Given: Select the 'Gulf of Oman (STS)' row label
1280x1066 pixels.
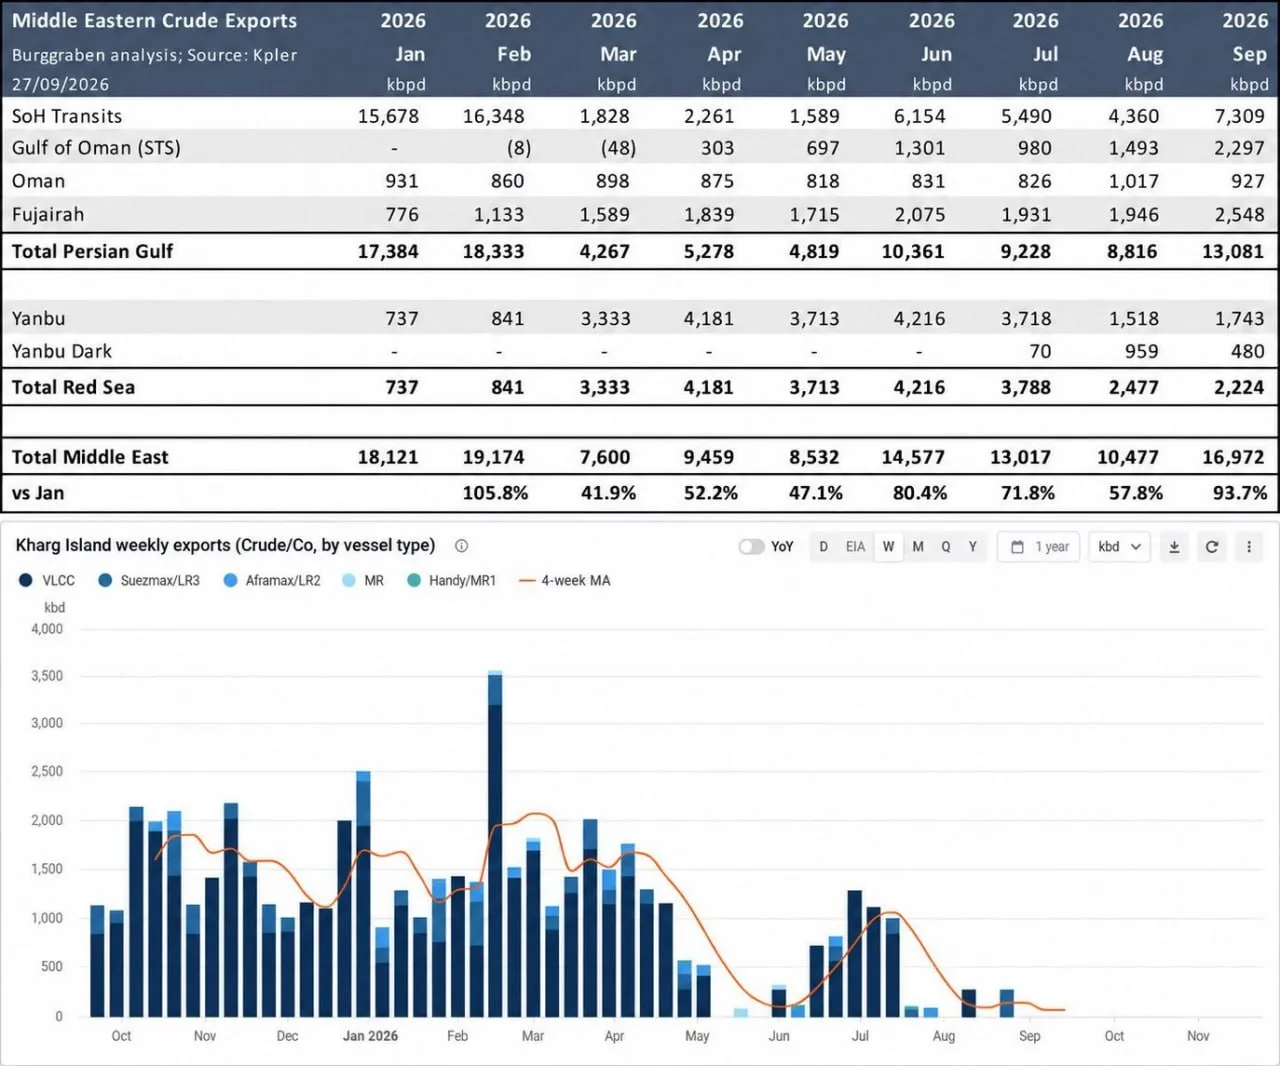Looking at the screenshot, I should pyautogui.click(x=96, y=148).
